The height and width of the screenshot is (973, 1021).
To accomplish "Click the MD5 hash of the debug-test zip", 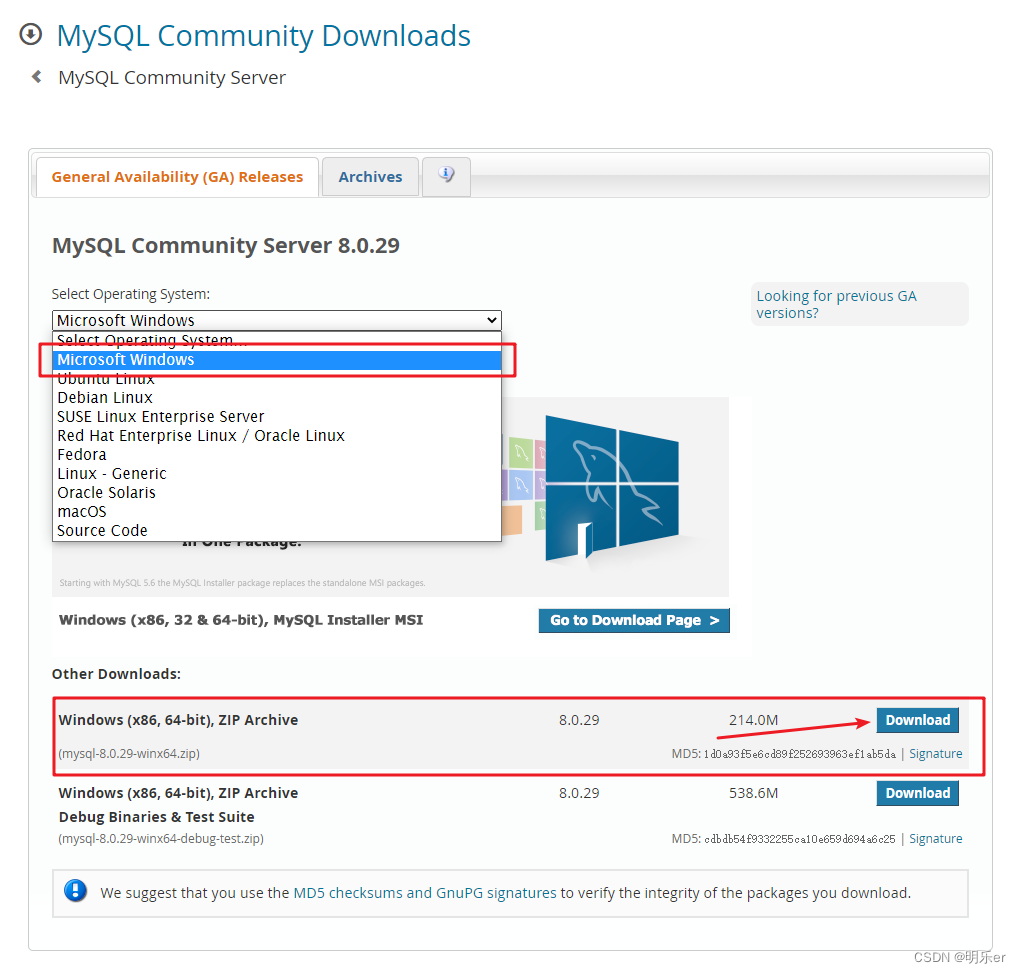I will pos(800,839).
